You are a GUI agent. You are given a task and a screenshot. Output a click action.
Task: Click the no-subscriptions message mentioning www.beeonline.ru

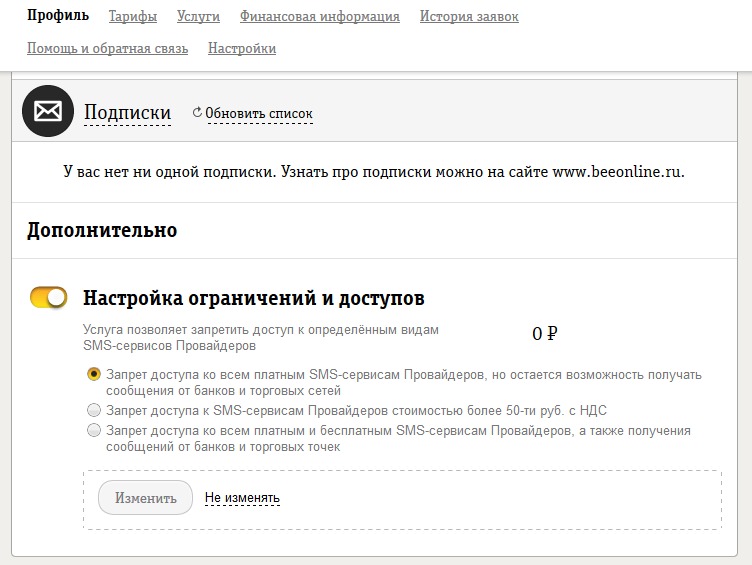click(374, 172)
